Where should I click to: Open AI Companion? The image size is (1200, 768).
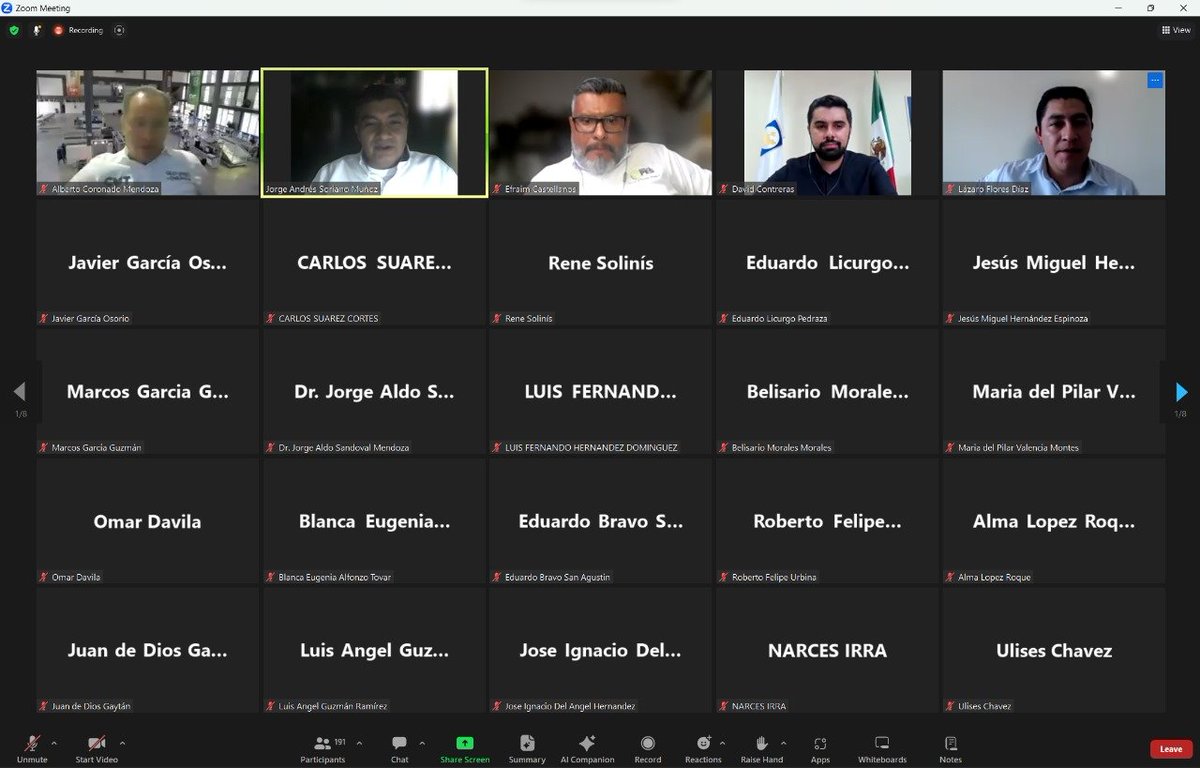click(587, 749)
